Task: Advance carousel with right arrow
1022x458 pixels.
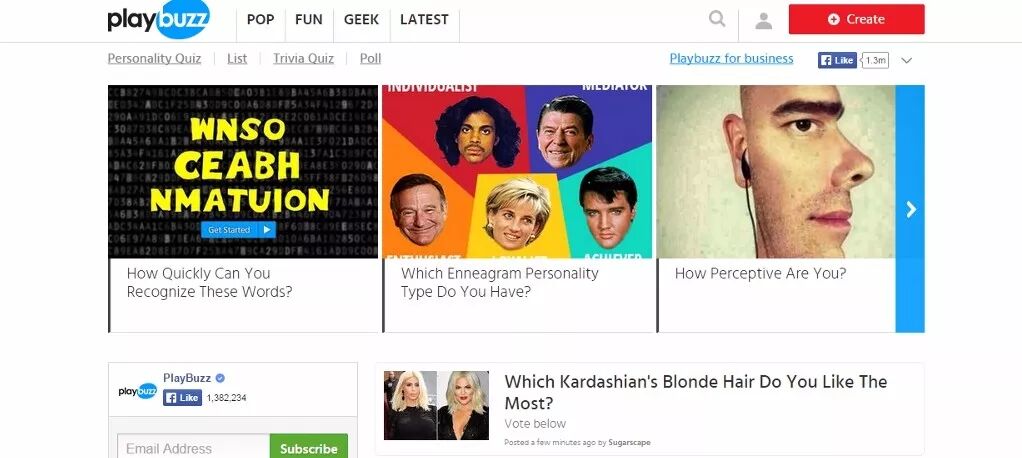Action: (x=911, y=209)
